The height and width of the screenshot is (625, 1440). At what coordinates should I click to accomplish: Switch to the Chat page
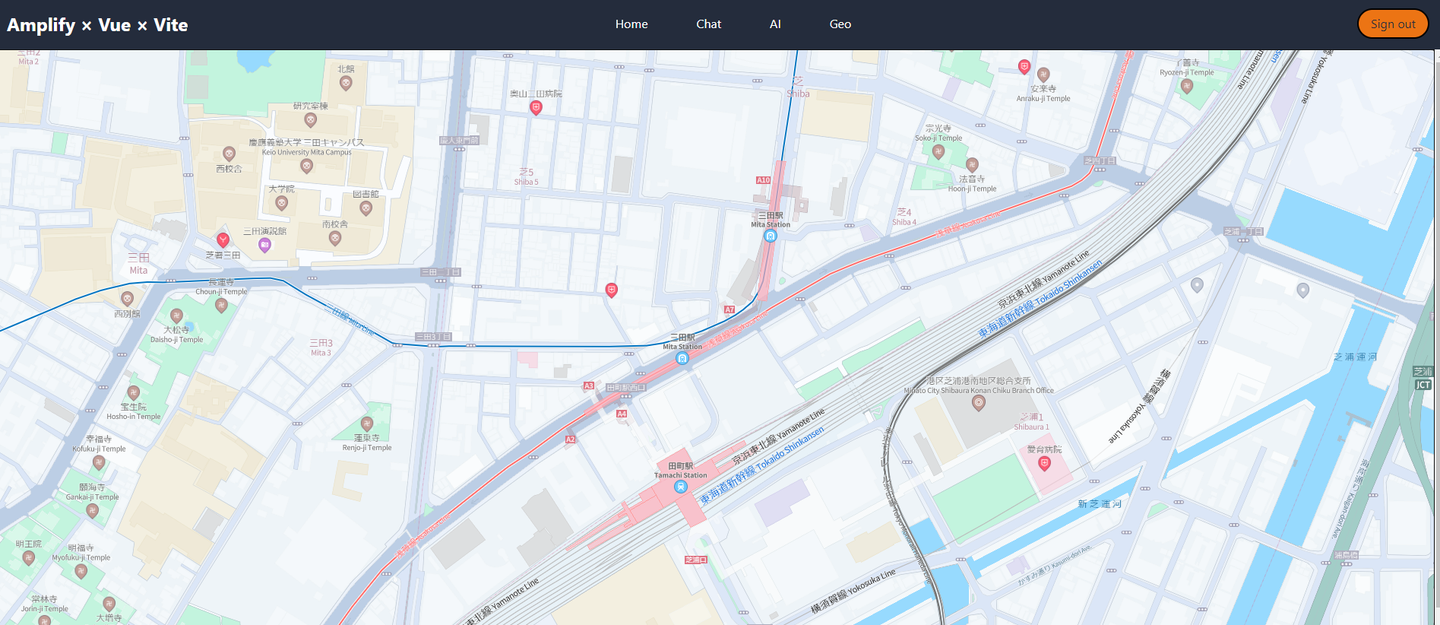708,24
